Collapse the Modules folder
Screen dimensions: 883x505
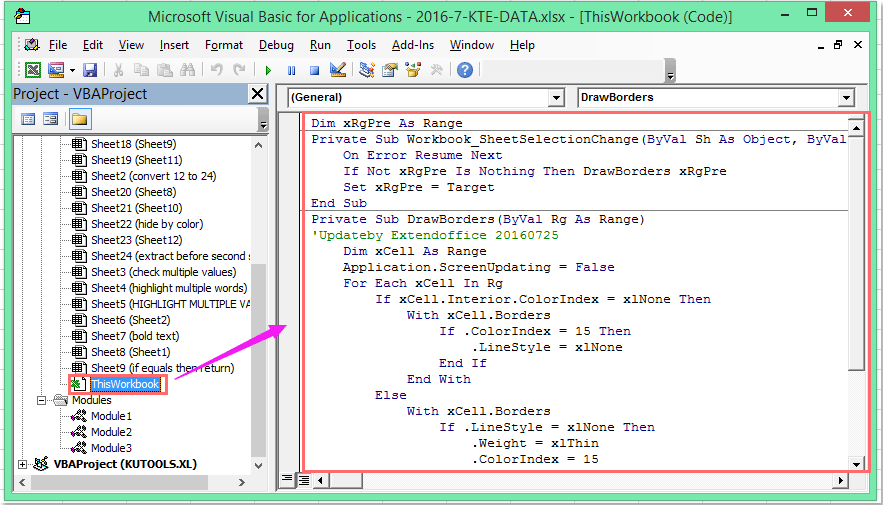coord(43,400)
